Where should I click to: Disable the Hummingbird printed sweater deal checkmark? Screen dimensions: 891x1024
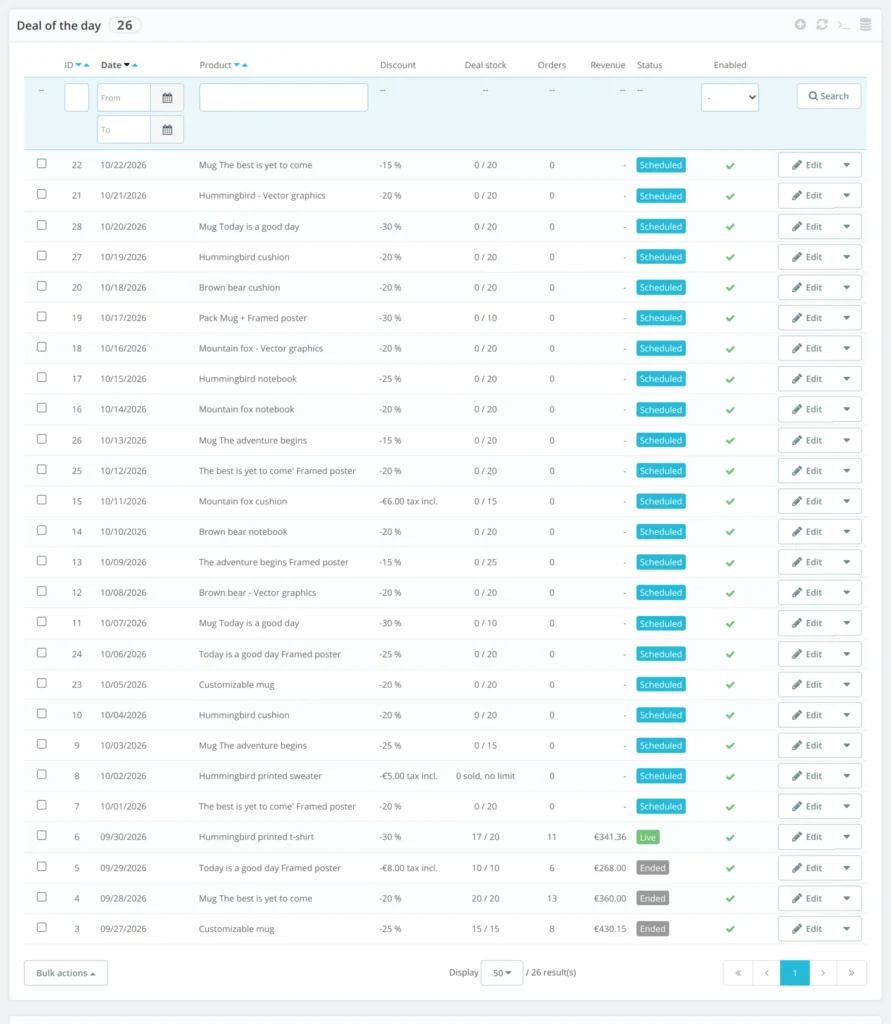[730, 776]
